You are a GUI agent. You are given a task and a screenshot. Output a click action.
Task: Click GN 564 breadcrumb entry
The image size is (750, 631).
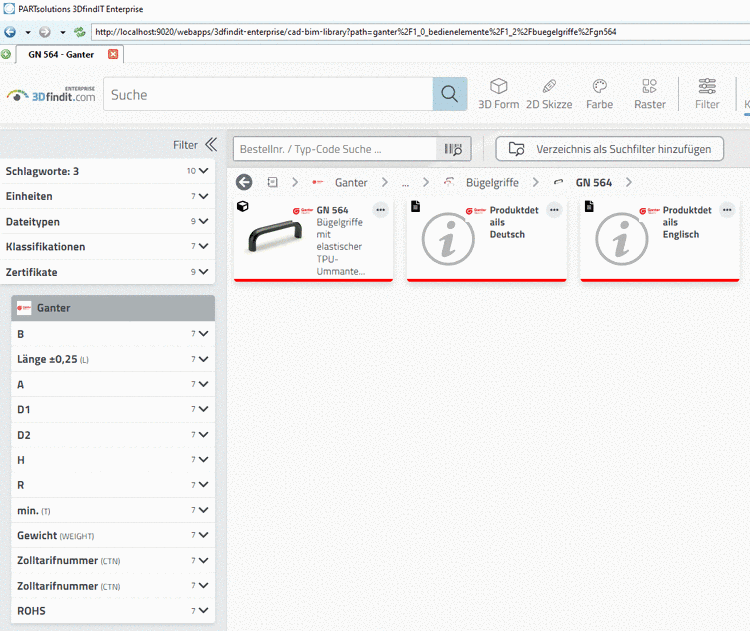[594, 182]
